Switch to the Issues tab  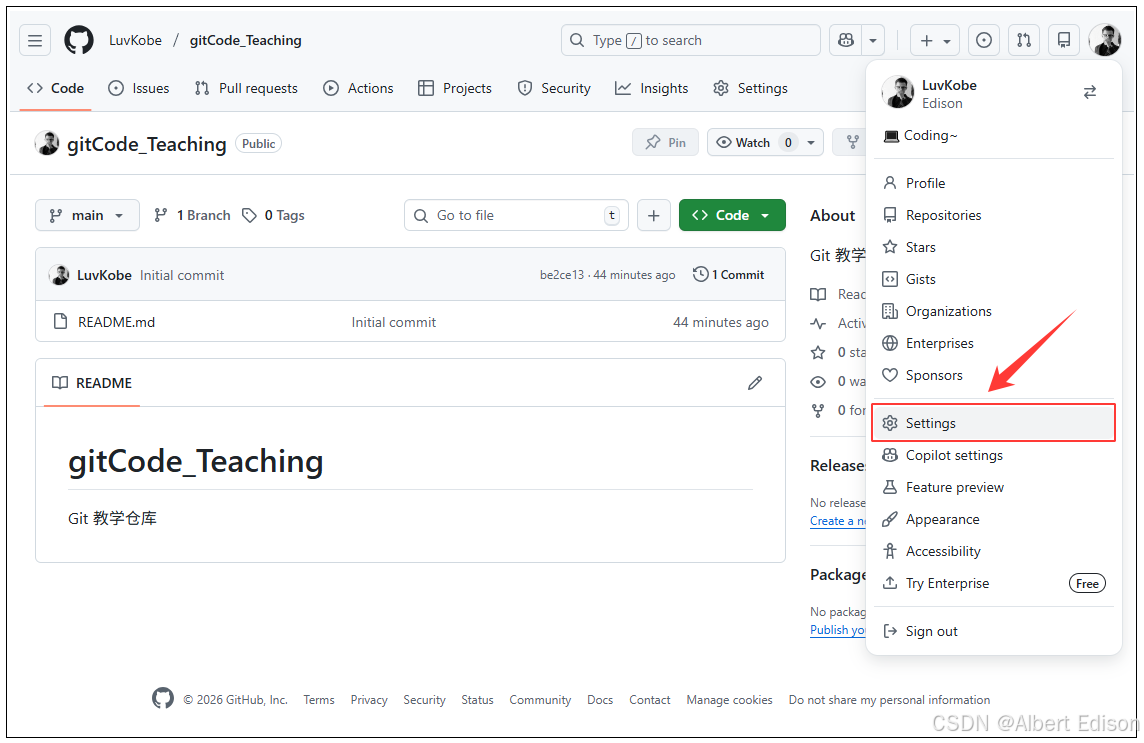[x=139, y=88]
